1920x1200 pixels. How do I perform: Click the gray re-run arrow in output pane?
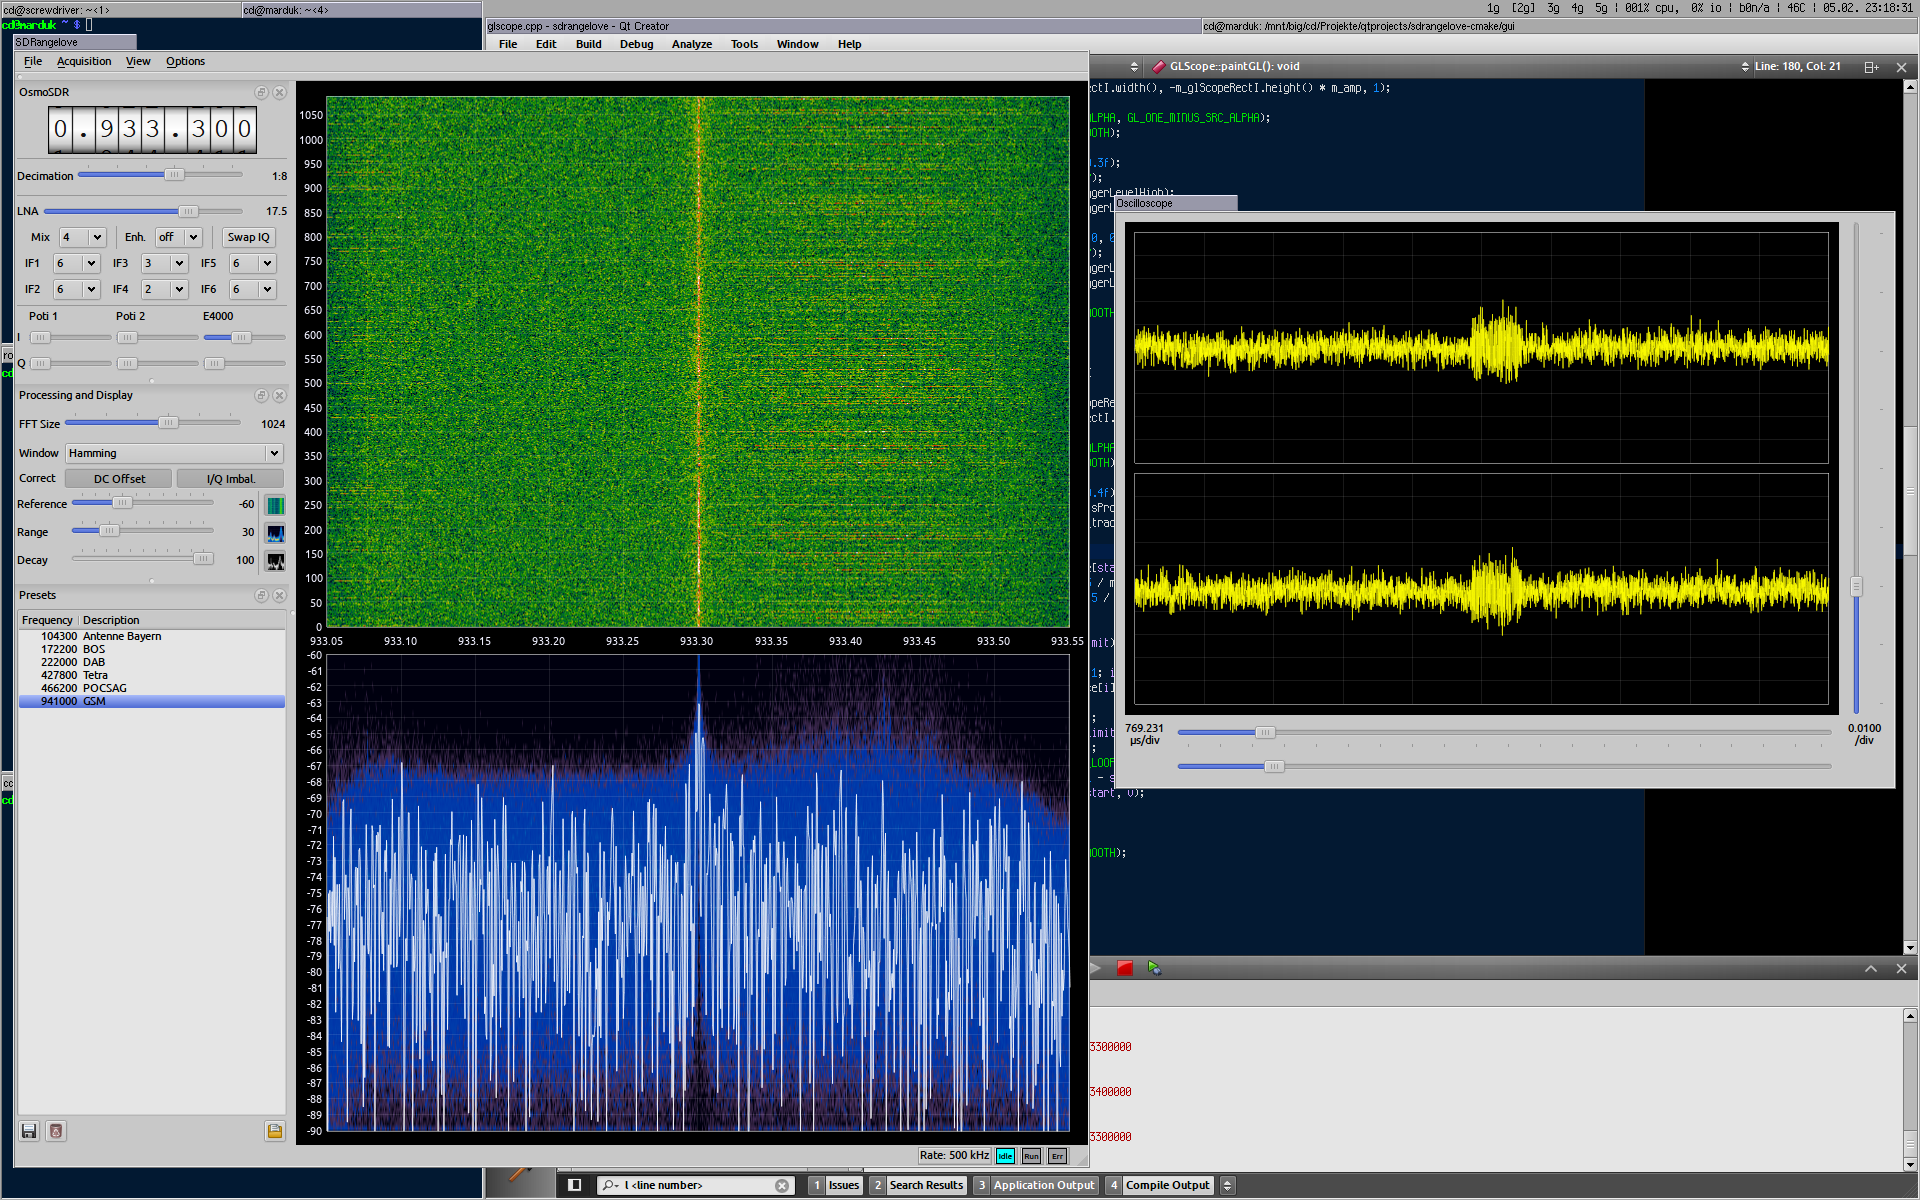click(x=1095, y=968)
